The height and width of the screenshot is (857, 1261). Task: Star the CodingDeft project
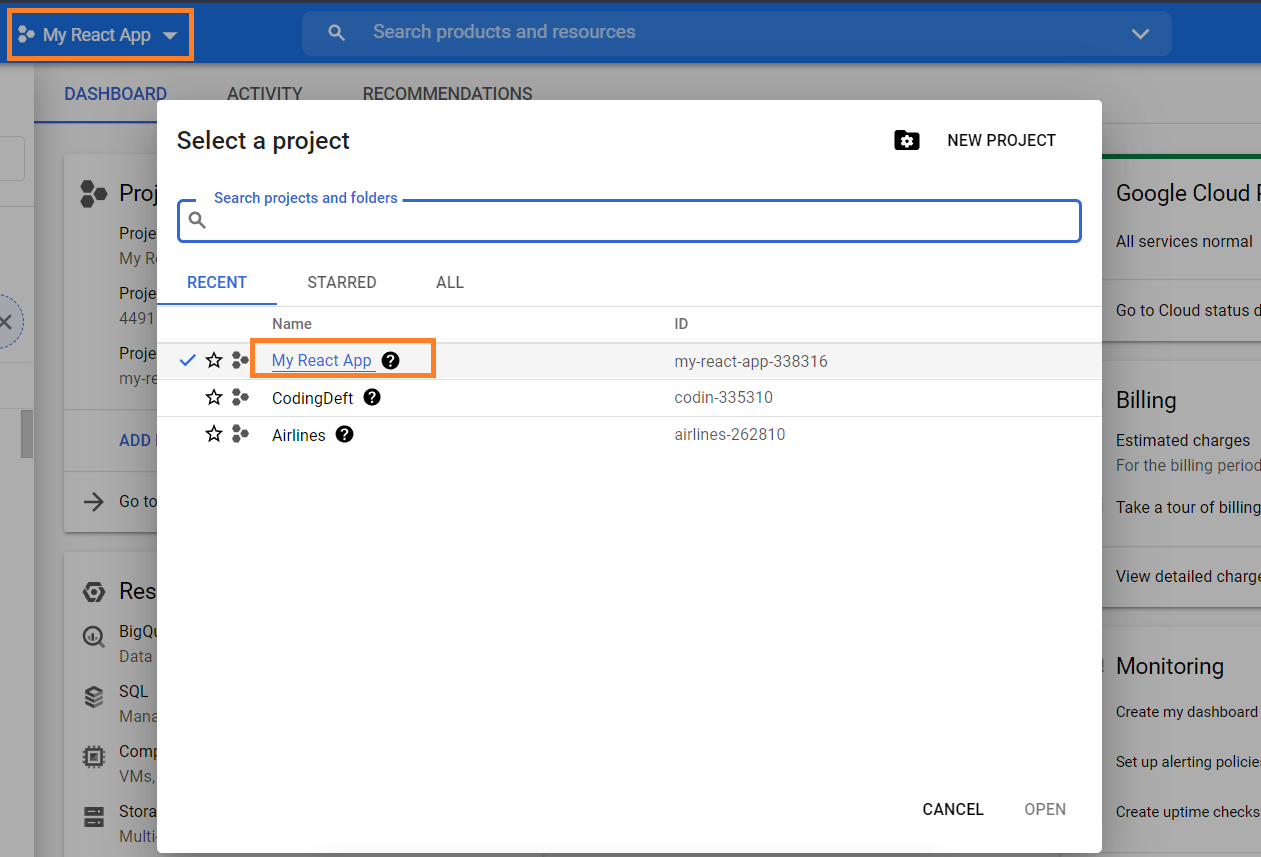(213, 397)
